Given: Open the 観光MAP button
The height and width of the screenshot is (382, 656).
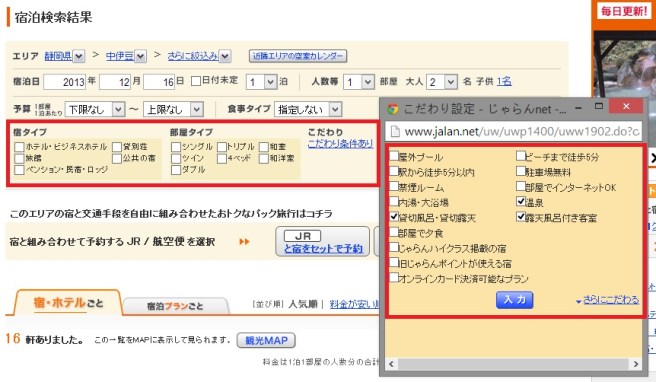Looking at the screenshot, I should [x=266, y=340].
